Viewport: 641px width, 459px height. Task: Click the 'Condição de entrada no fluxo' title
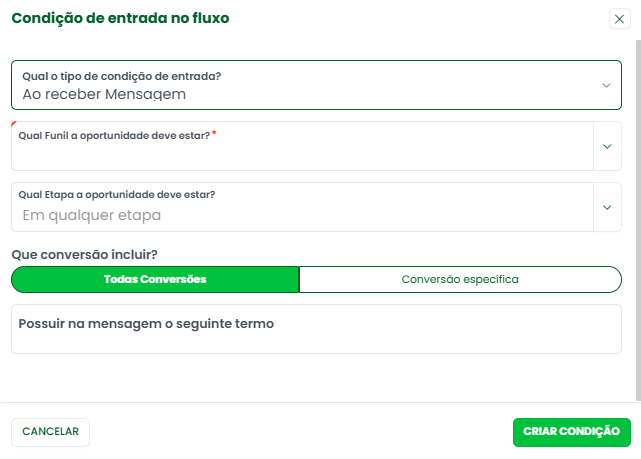point(120,18)
